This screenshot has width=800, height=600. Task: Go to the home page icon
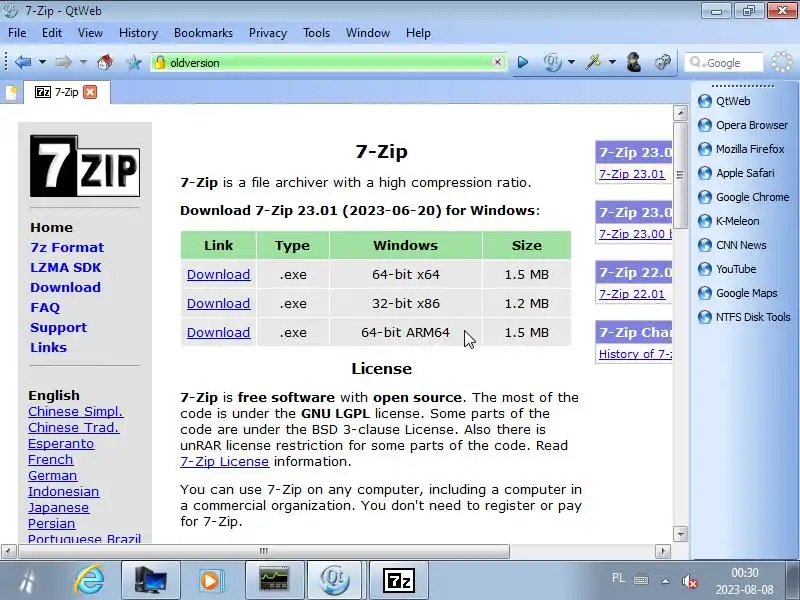(x=105, y=62)
